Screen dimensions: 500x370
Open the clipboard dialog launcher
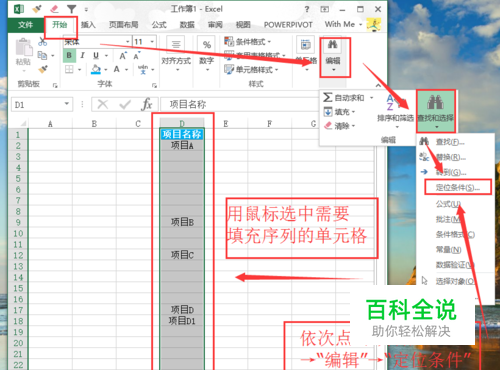(x=55, y=86)
